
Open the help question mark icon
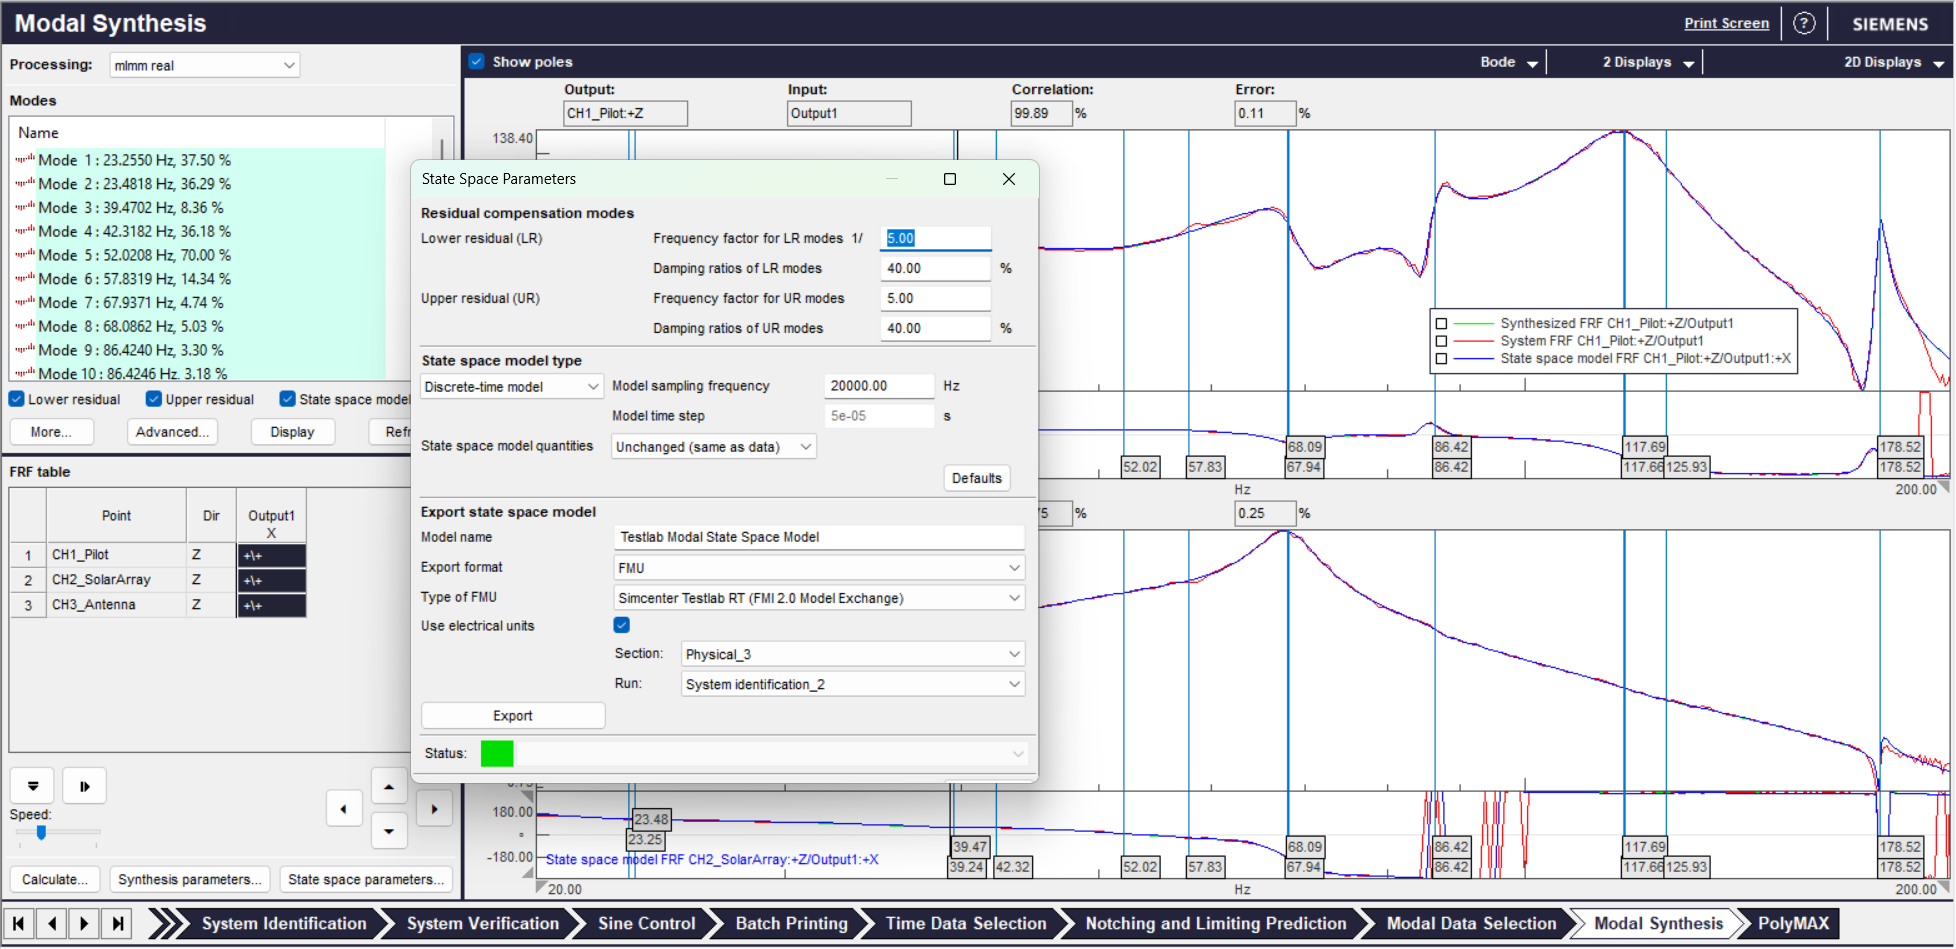click(x=1804, y=23)
